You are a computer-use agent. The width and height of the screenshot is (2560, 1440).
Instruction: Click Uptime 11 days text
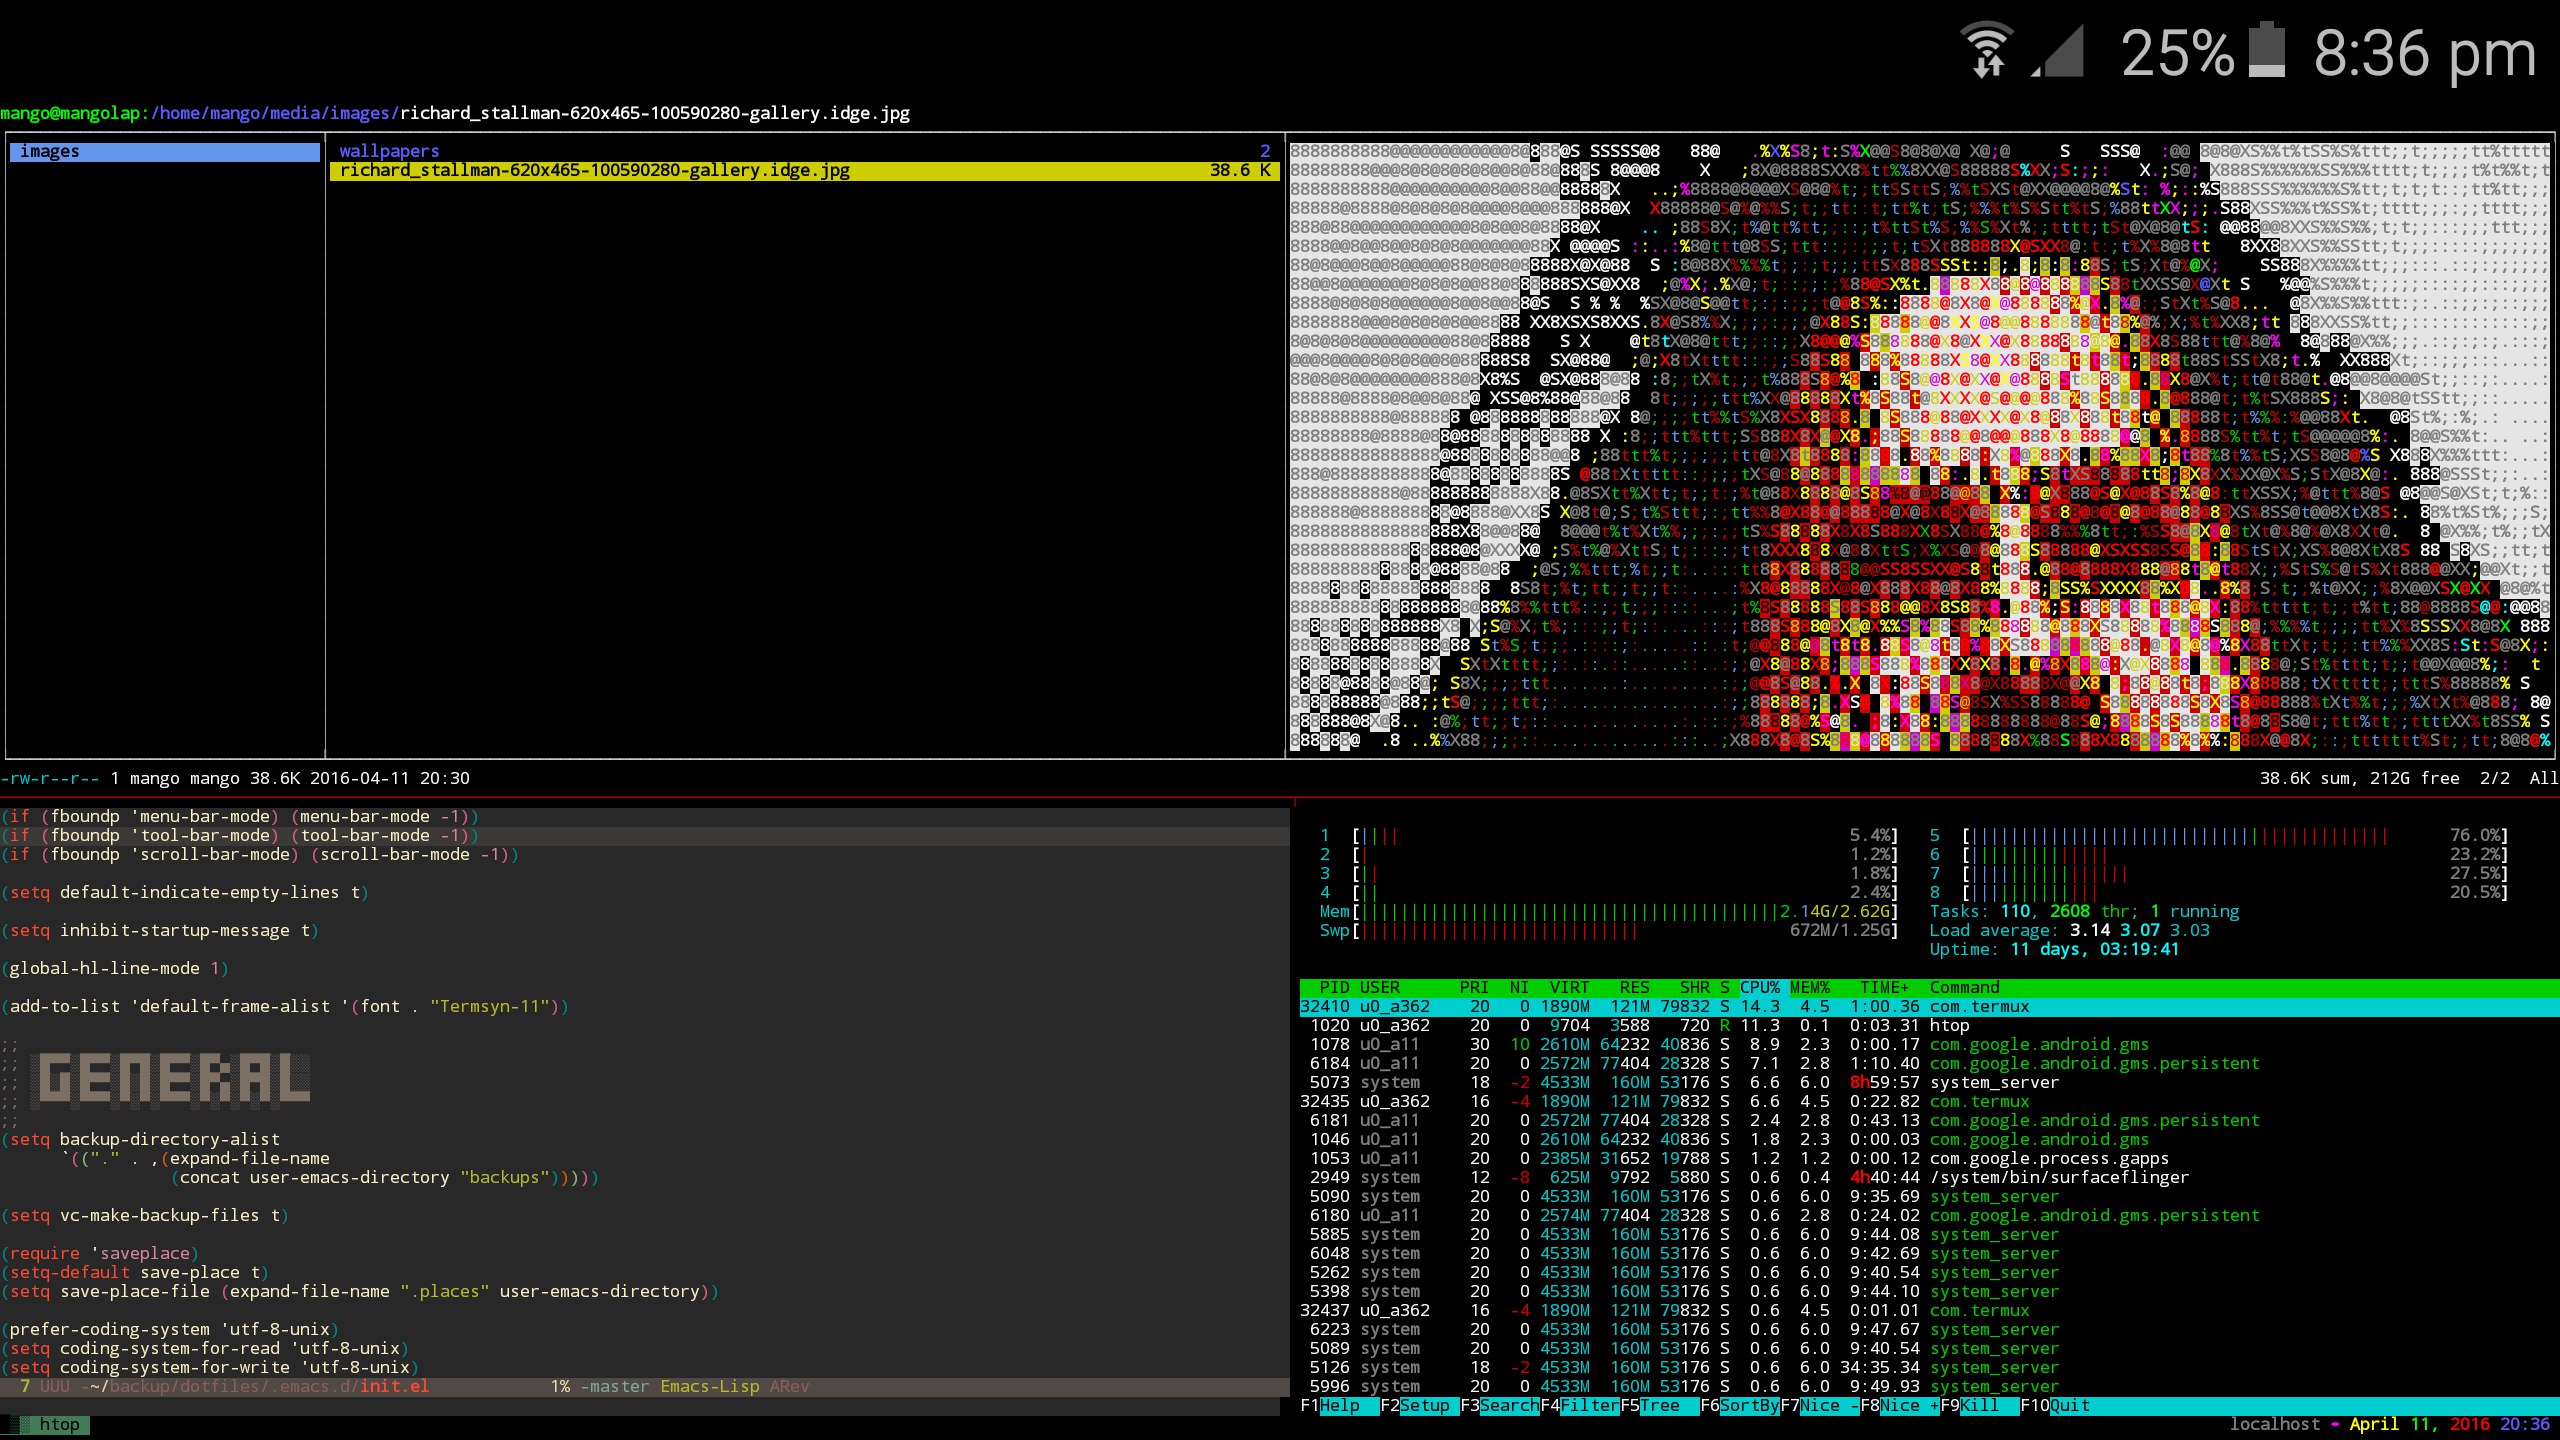[x=2055, y=949]
